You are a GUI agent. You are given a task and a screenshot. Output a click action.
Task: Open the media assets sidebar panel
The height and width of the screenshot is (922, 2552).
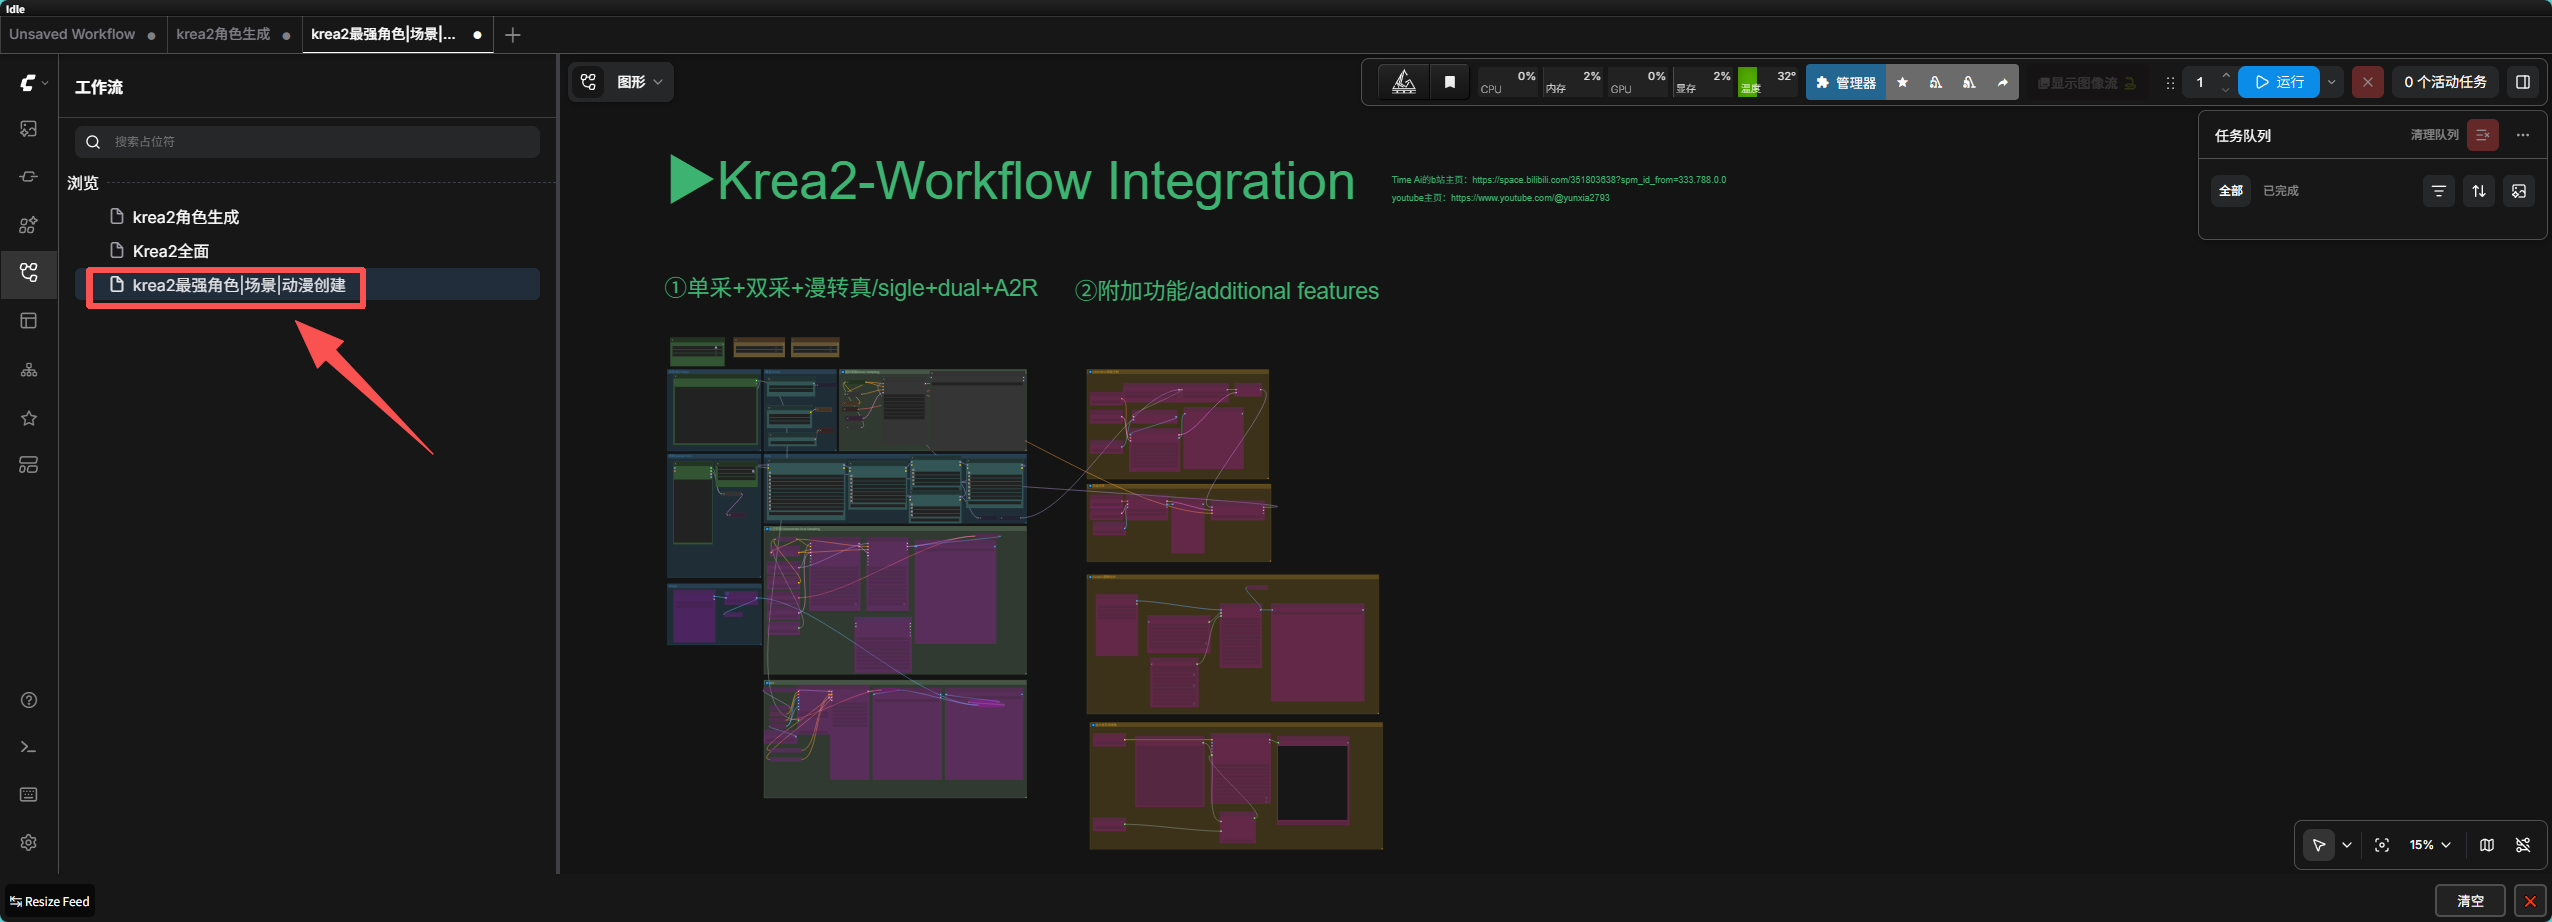[x=29, y=129]
